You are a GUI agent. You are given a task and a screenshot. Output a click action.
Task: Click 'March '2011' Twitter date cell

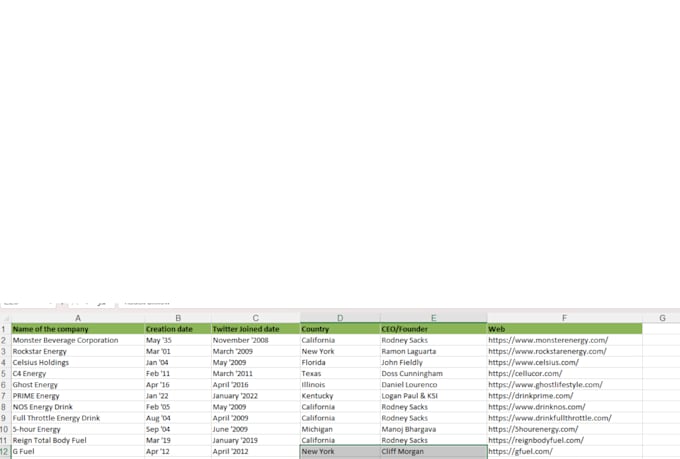pos(255,374)
